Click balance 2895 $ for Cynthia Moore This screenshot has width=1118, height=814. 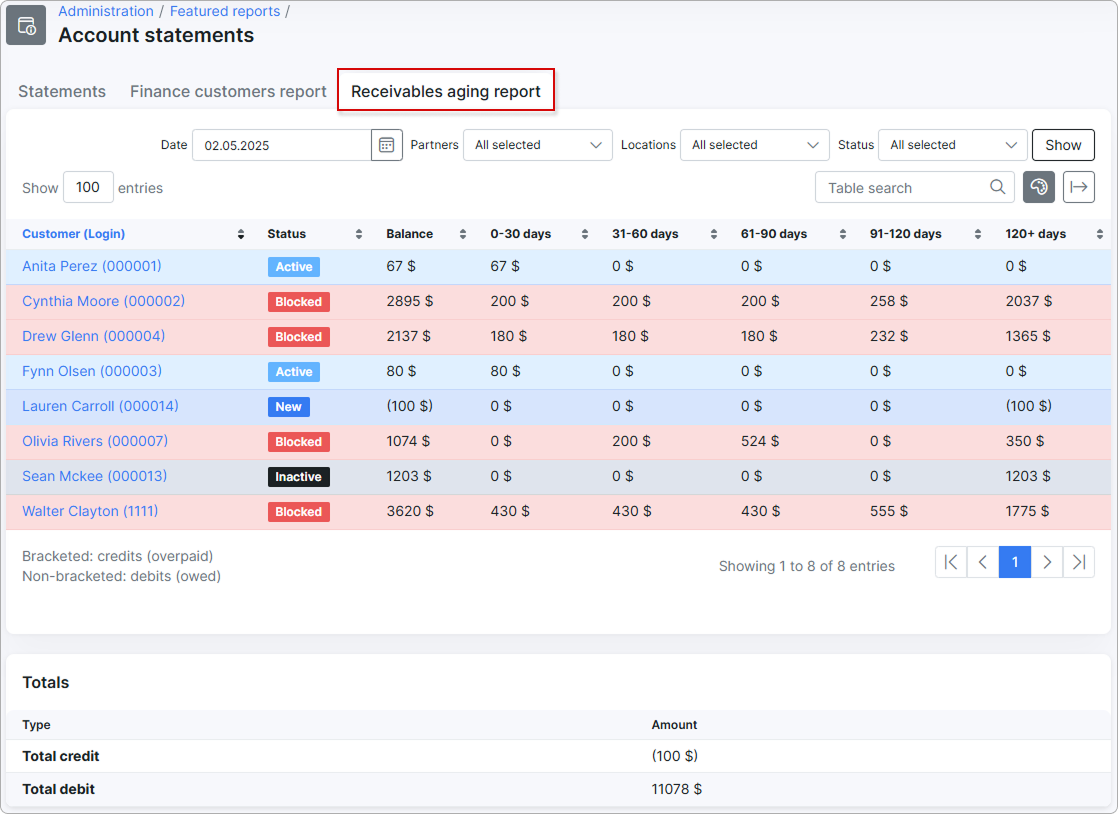pyautogui.click(x=410, y=302)
